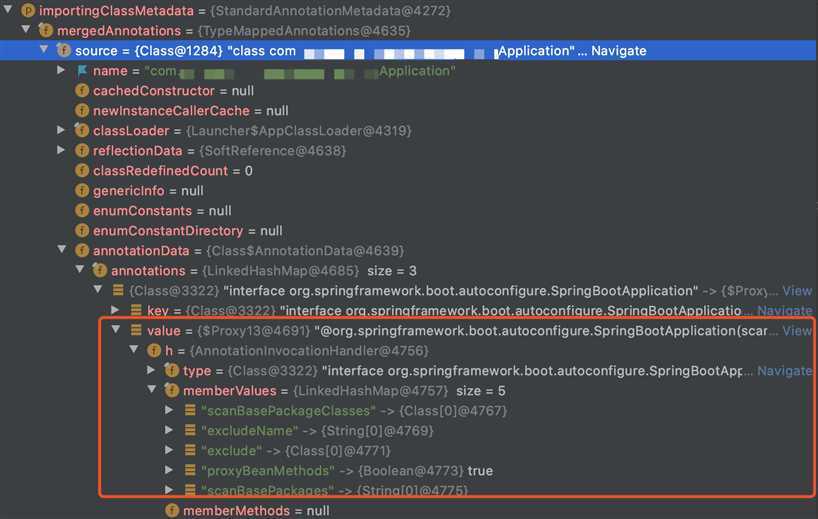Click the text Launcher$AppClassLoader@4319
818x519 pixels.
click(x=298, y=130)
